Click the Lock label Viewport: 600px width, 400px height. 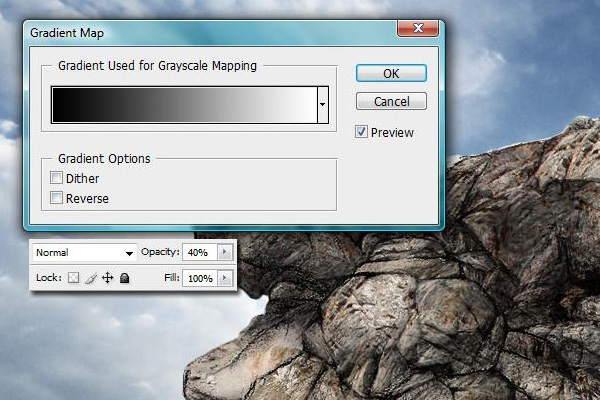click(x=49, y=278)
